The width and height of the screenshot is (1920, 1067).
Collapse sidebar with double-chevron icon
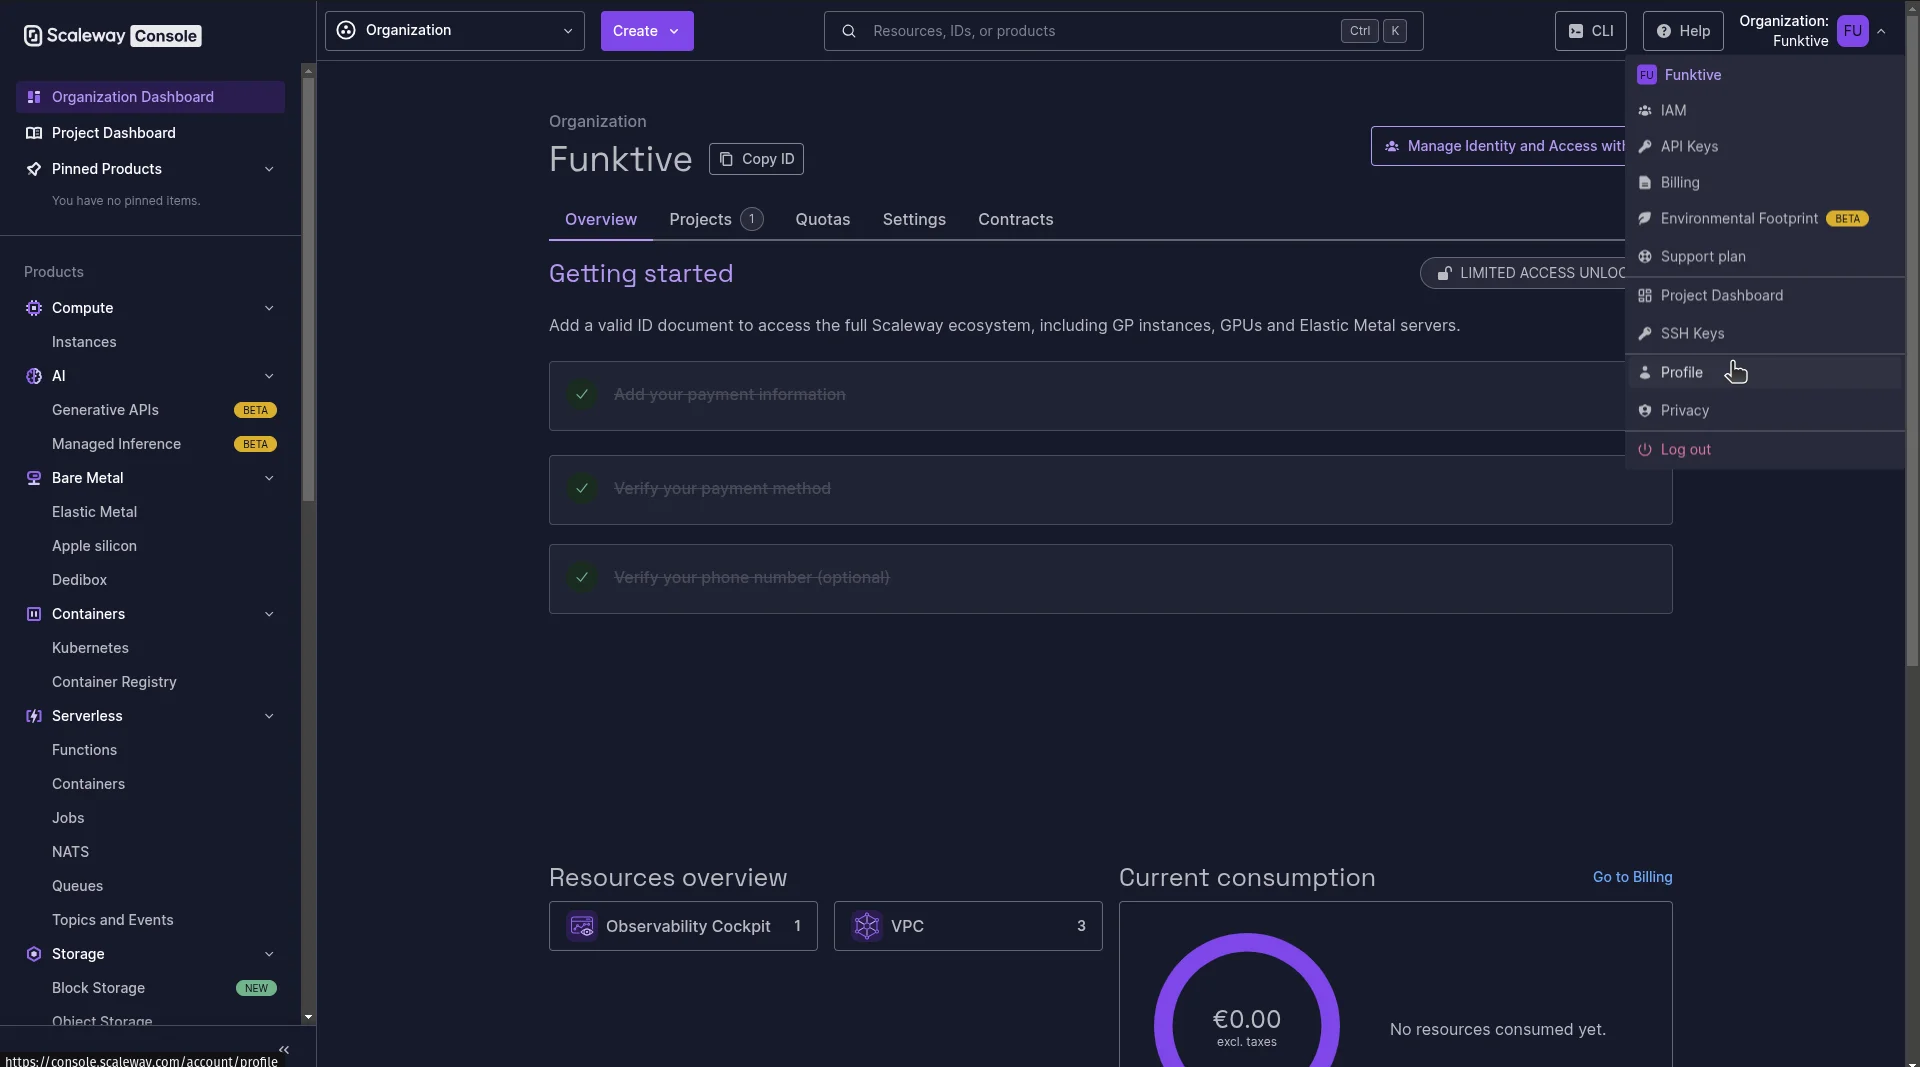tap(284, 1049)
